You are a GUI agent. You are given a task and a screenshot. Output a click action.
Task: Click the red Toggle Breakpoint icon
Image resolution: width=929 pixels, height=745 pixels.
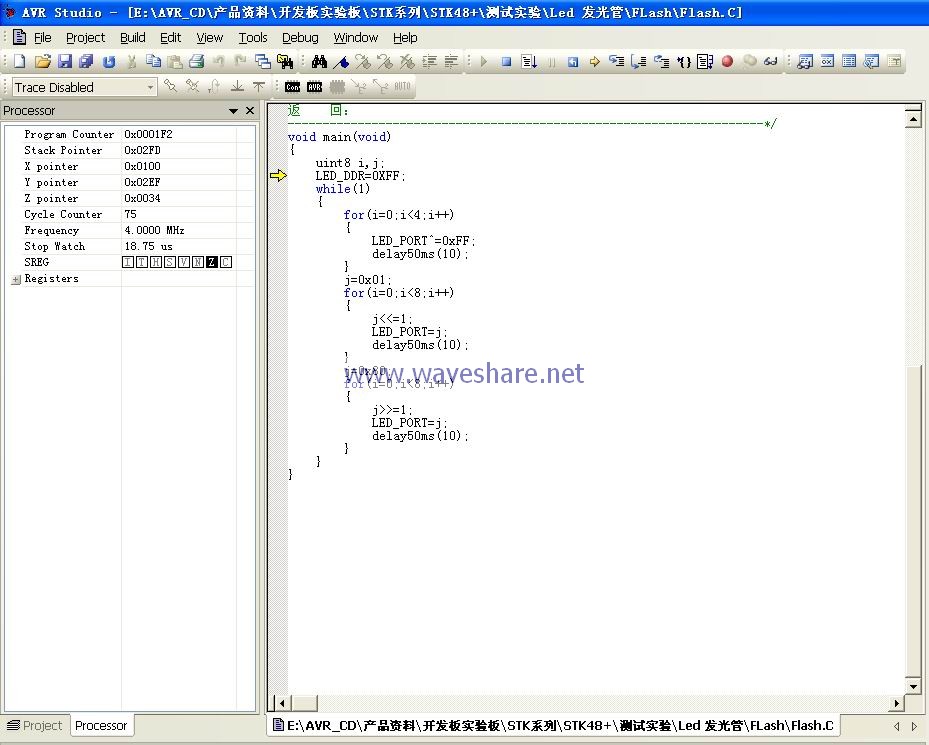pos(727,62)
